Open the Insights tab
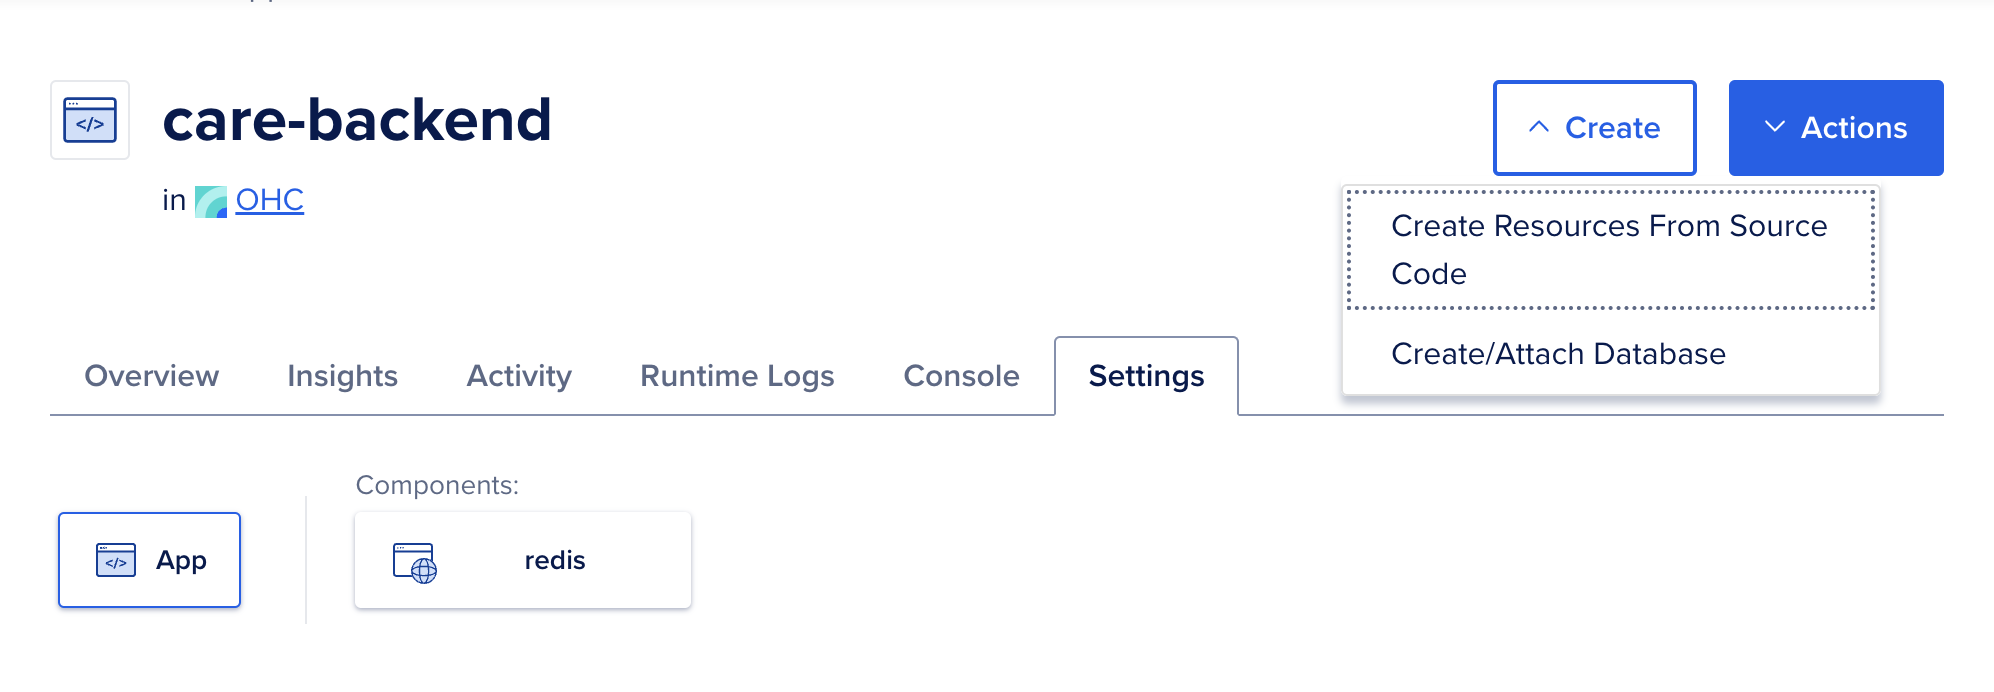Image resolution: width=1994 pixels, height=692 pixels. [342, 376]
